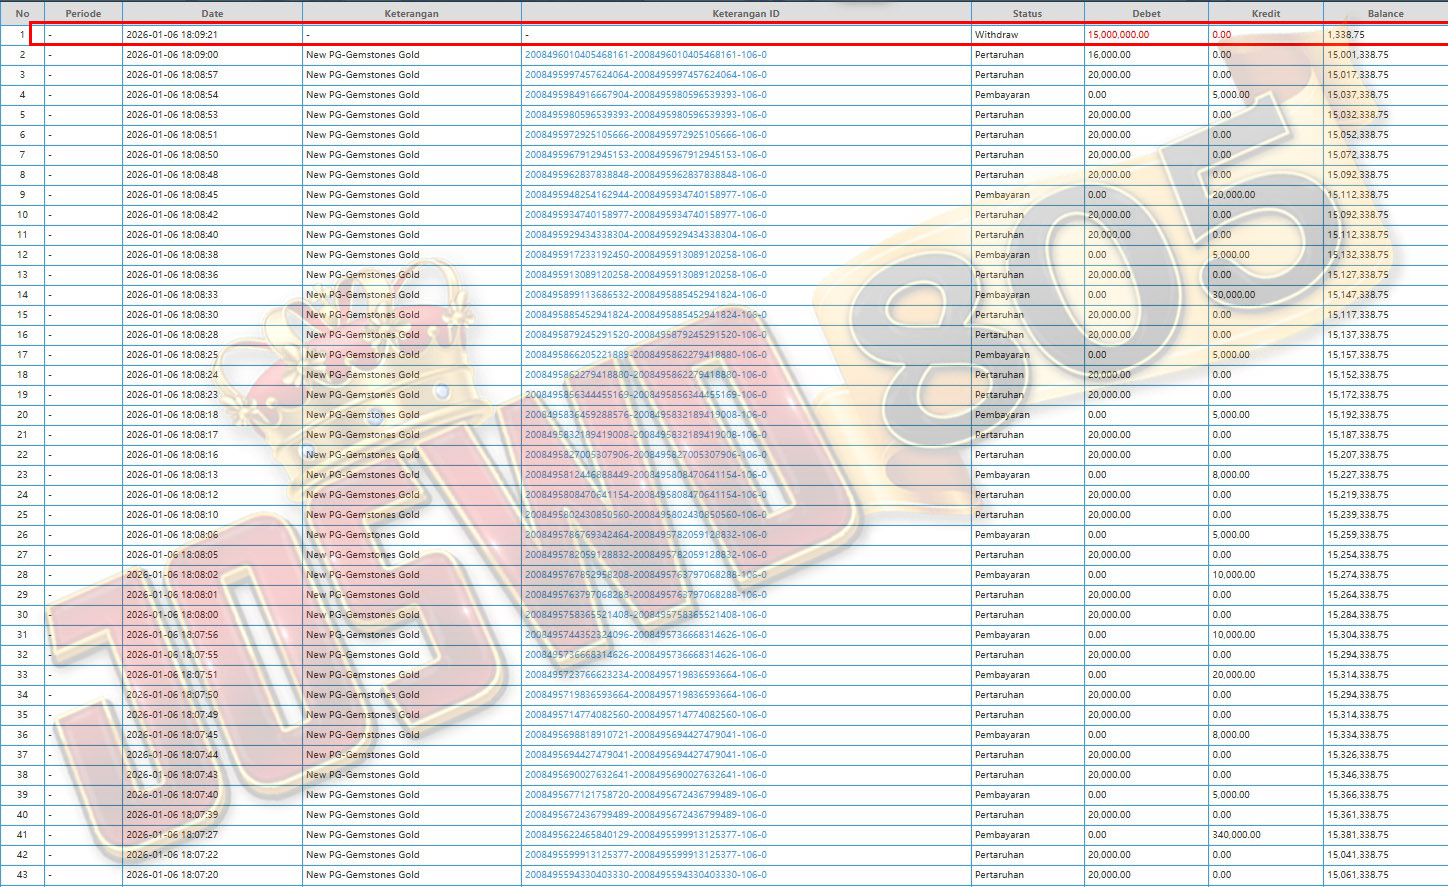The image size is (1448, 887).
Task: Click the Kredit column header
Action: pos(1265,14)
